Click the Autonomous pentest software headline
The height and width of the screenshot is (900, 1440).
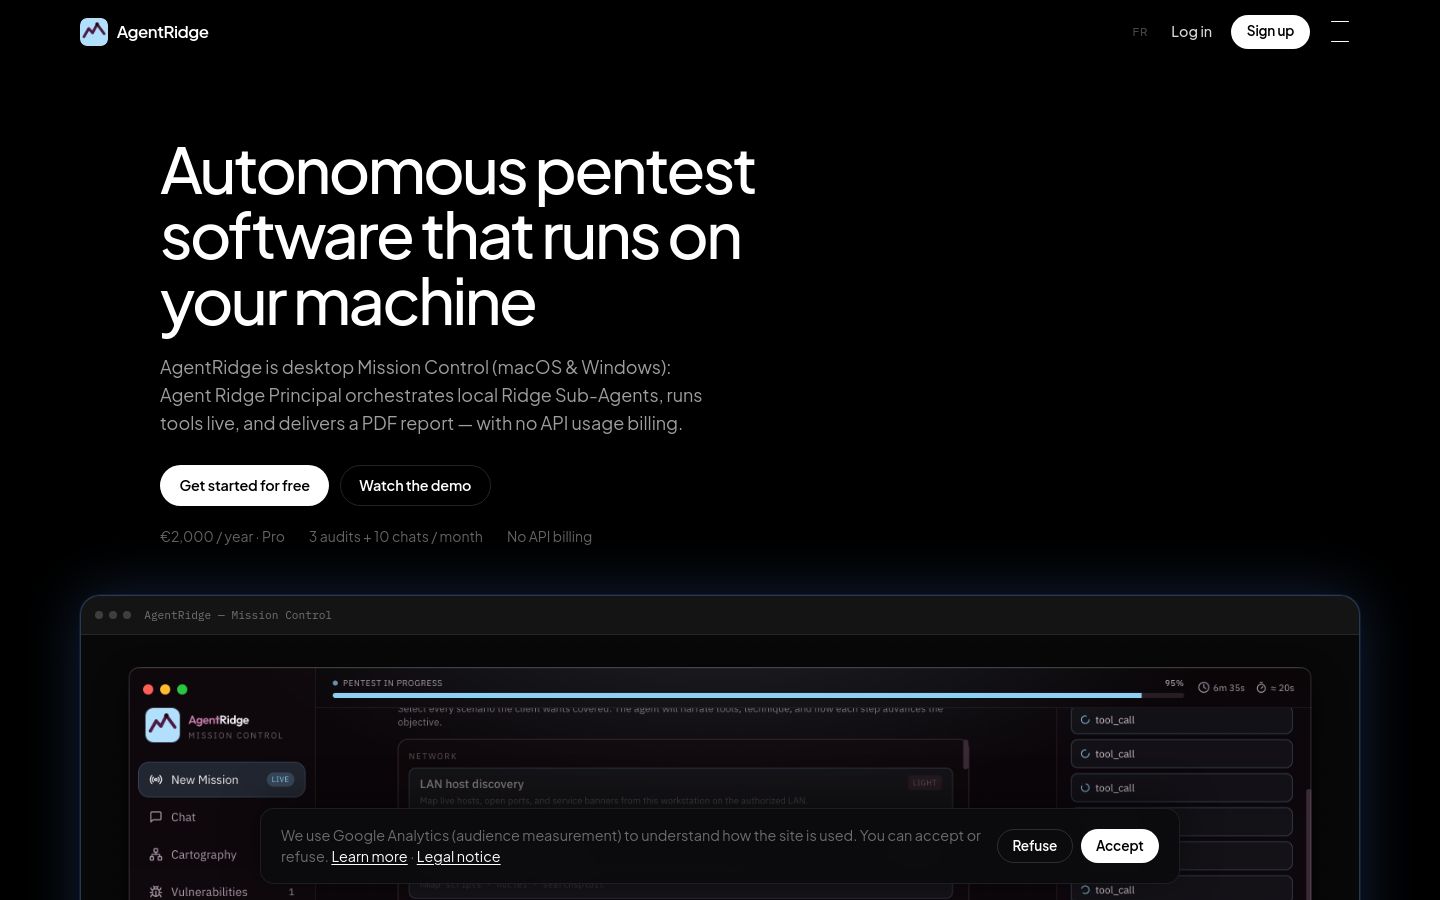[x=458, y=237]
